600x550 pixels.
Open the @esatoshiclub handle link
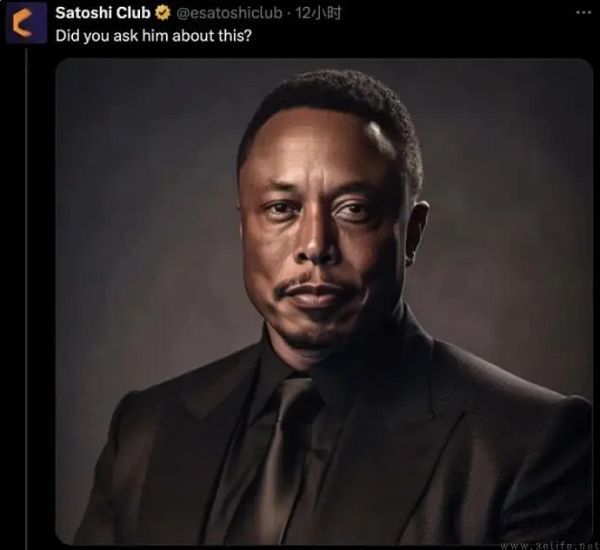pos(229,13)
